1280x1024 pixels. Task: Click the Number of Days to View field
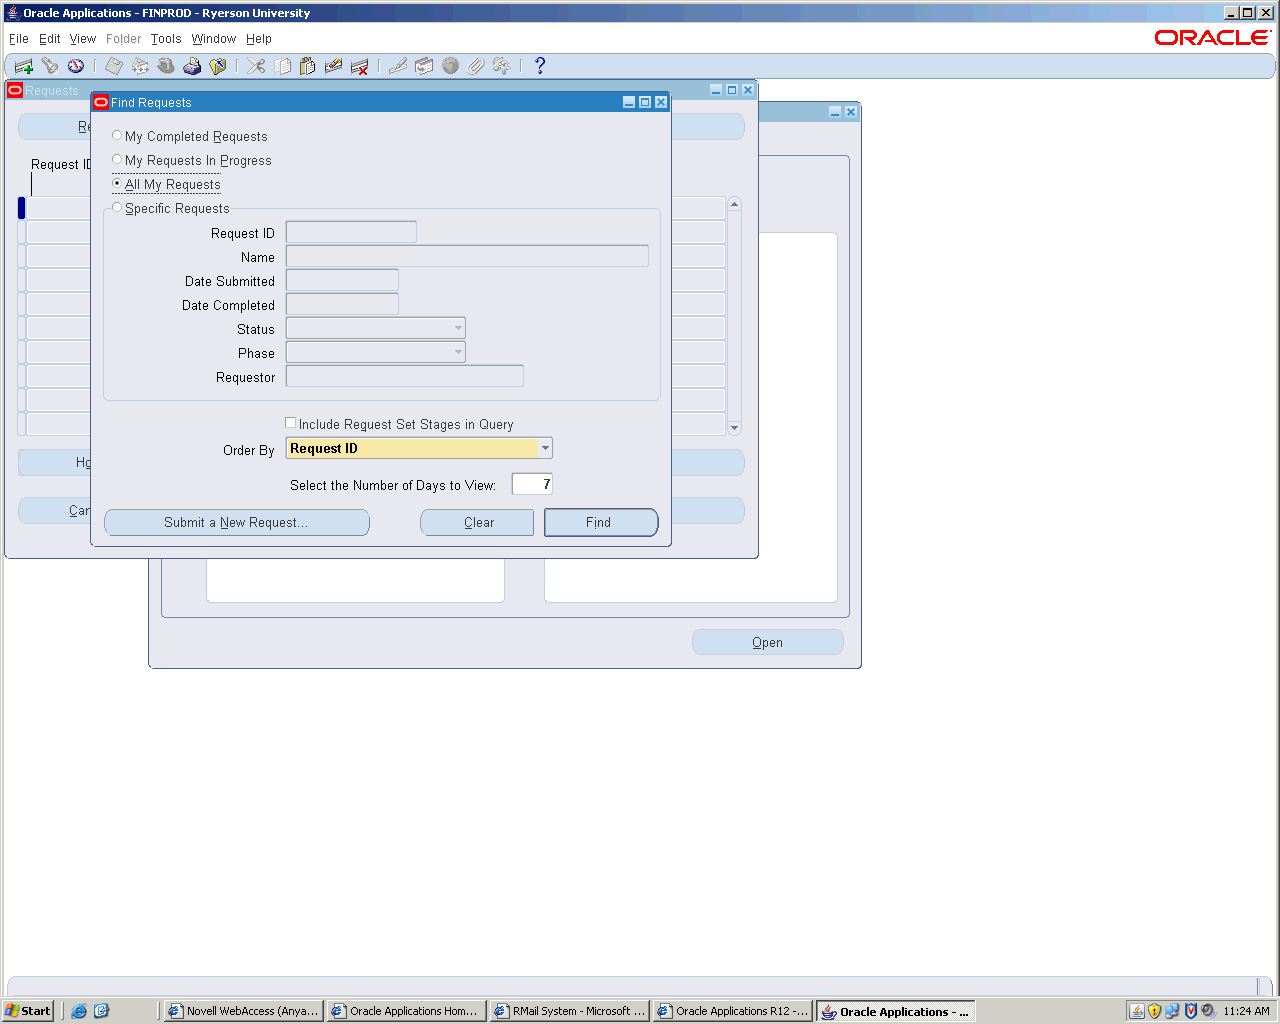(532, 484)
